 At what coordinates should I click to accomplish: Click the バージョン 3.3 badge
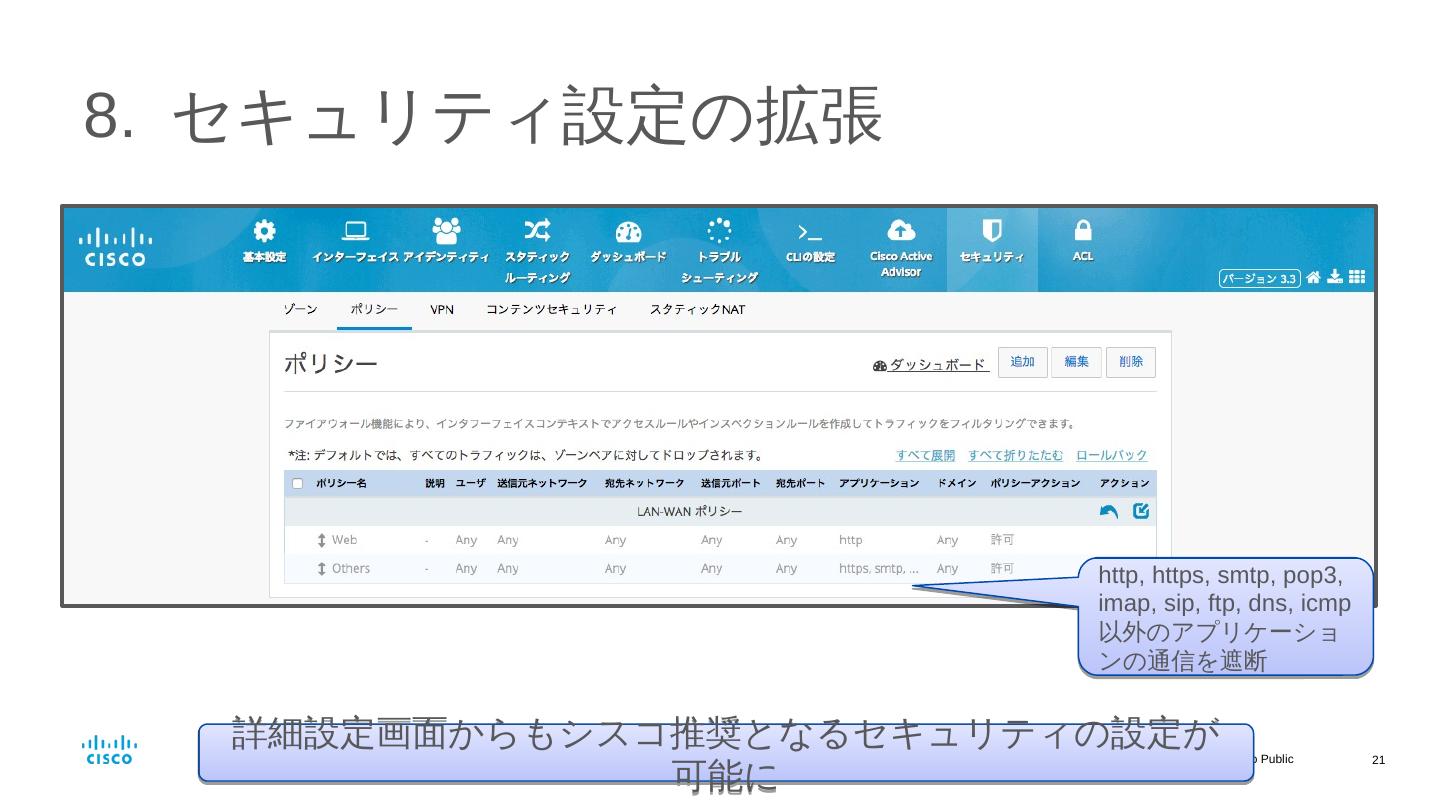click(x=1260, y=279)
